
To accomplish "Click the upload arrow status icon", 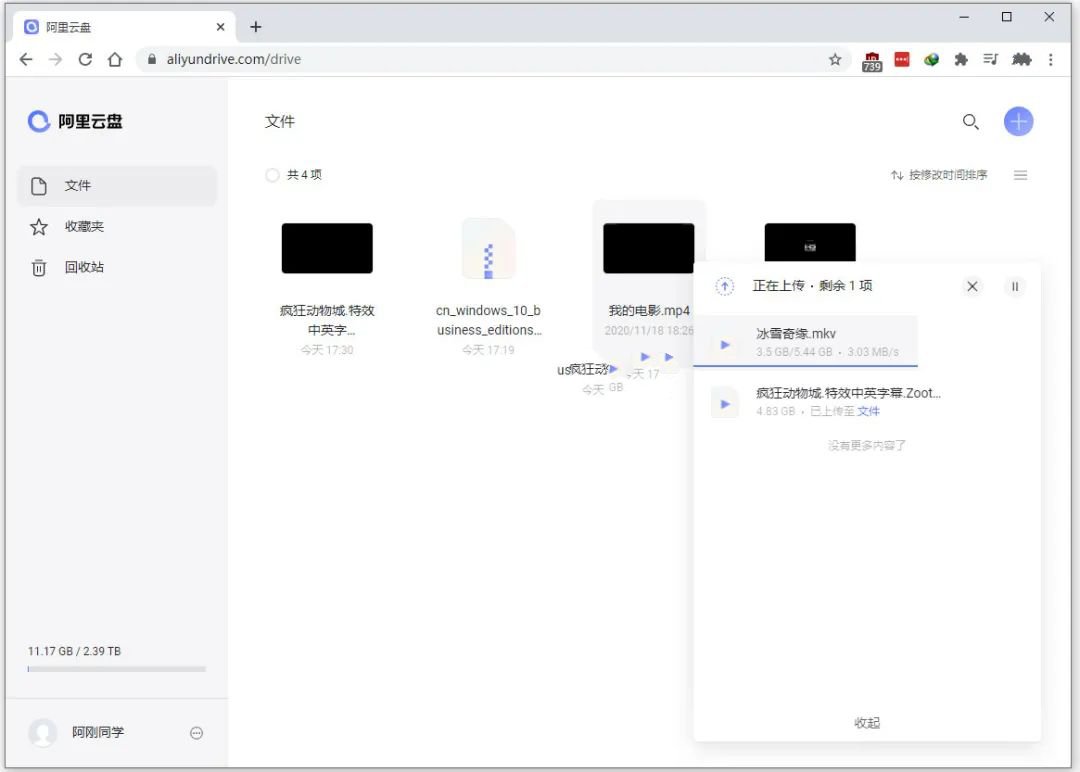I will [x=725, y=286].
